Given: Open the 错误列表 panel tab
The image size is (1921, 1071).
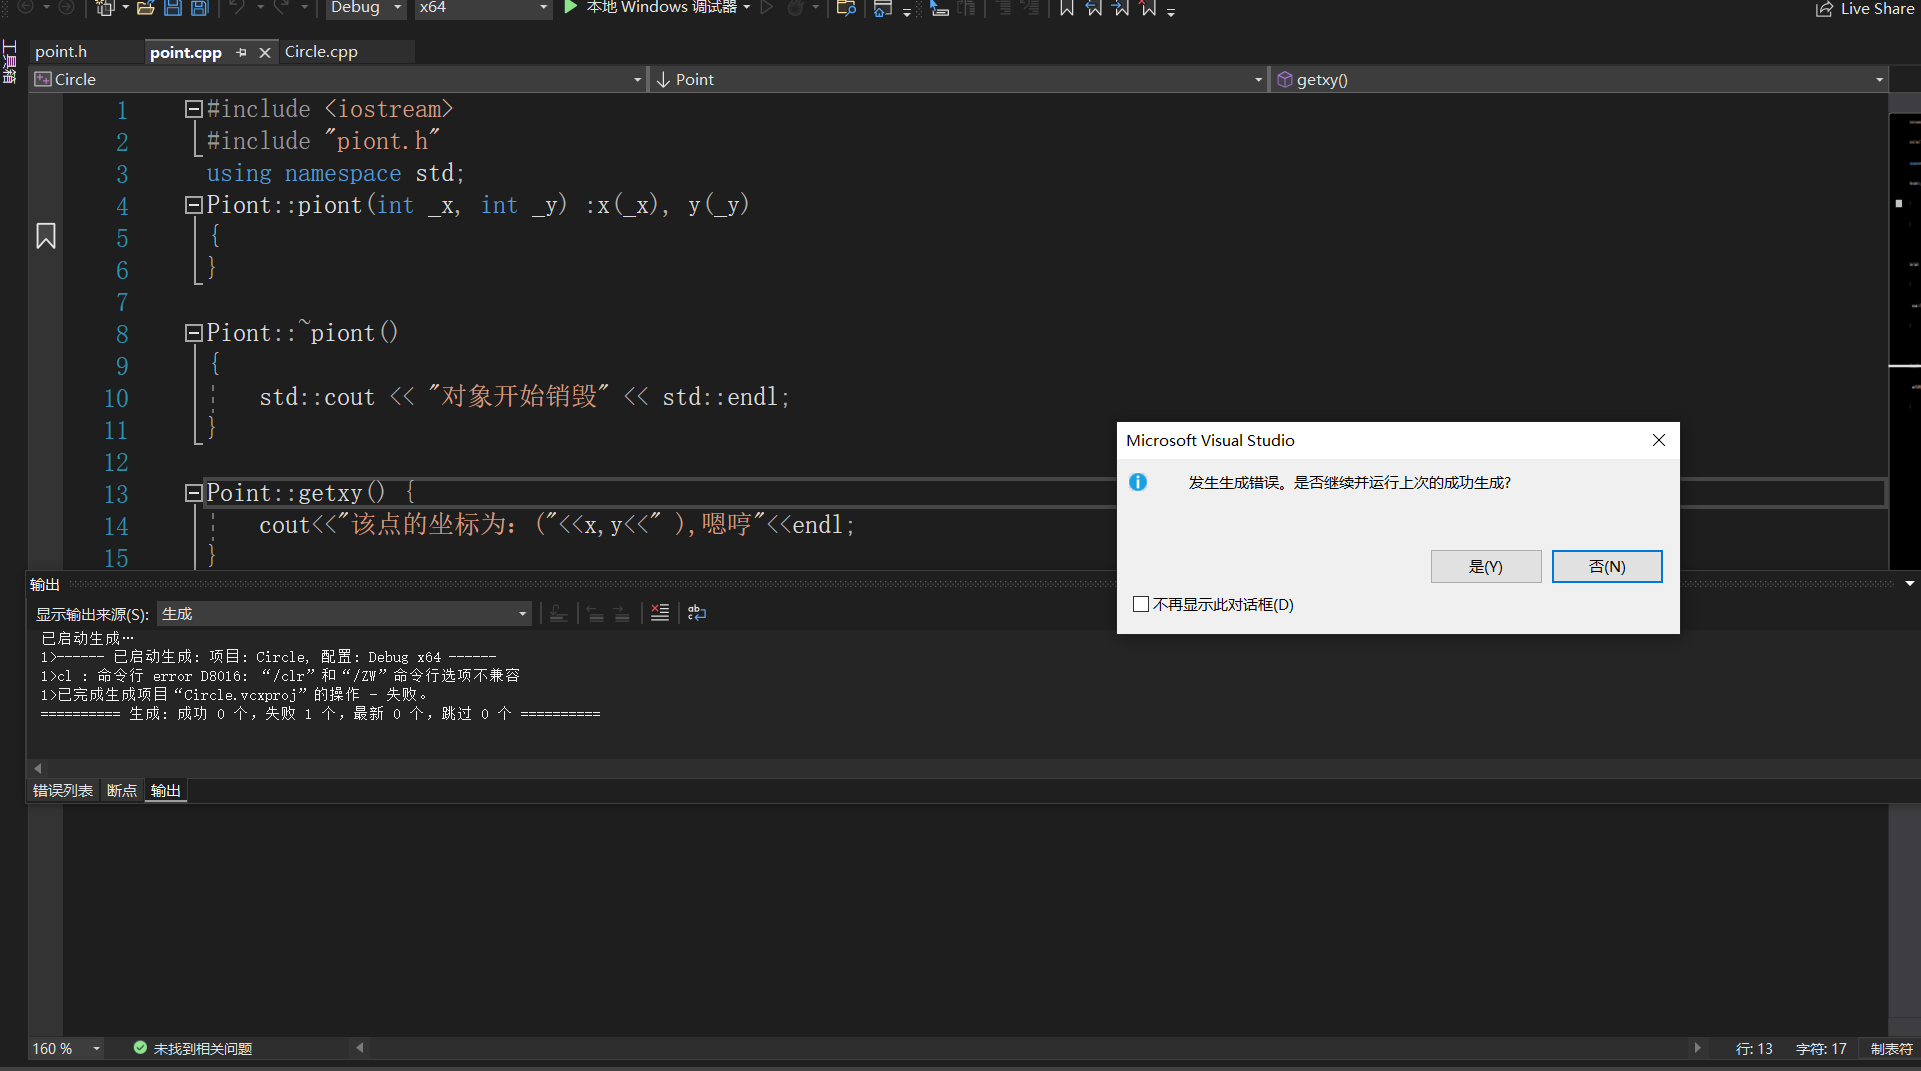Looking at the screenshot, I should (x=62, y=790).
